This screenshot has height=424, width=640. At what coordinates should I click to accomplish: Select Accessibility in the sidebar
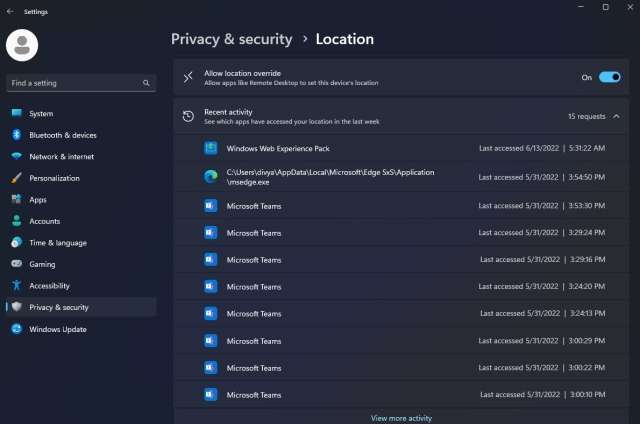pos(49,286)
